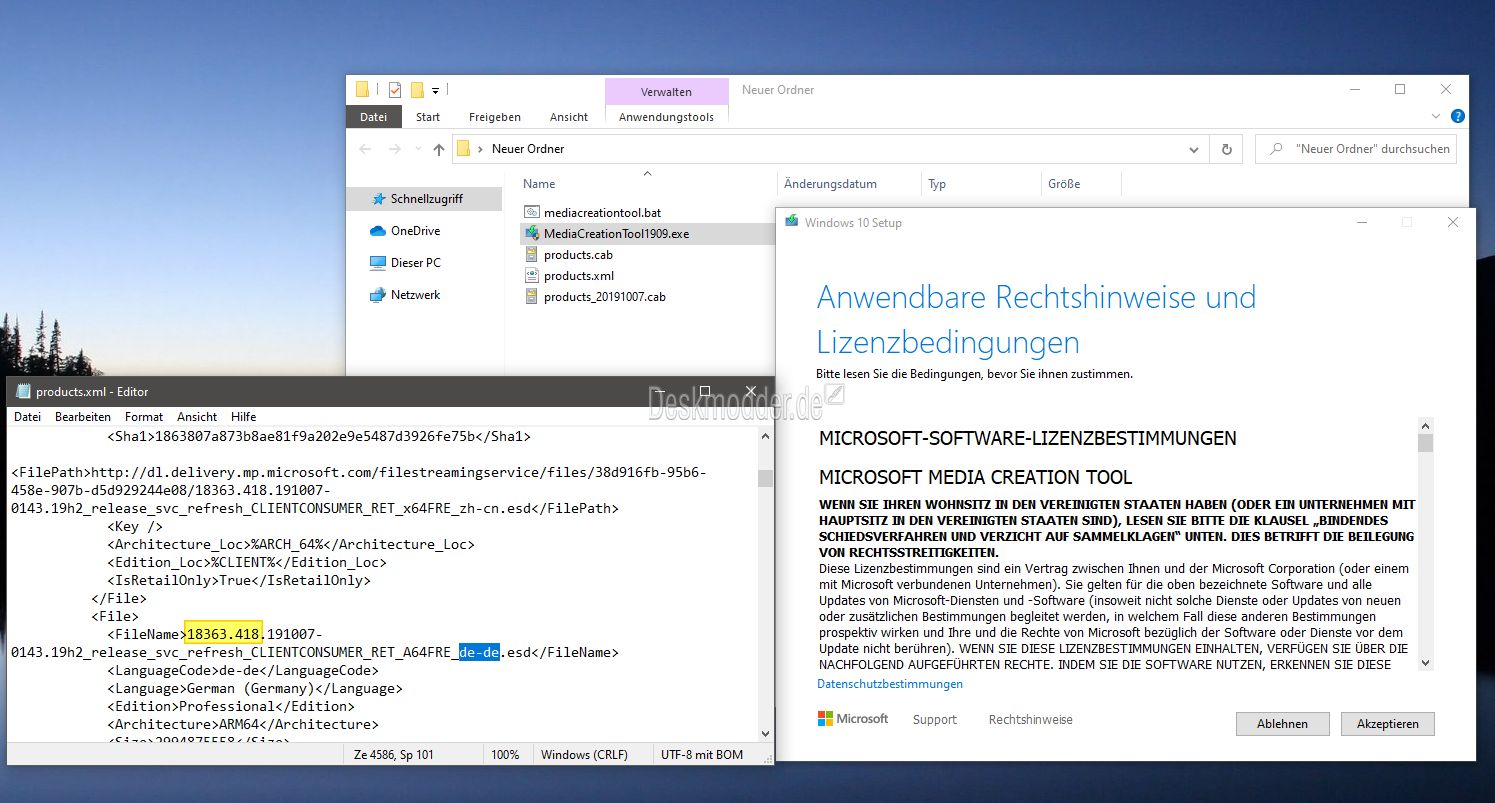Open the Datei tab in Explorer
1495x803 pixels.
pos(373,117)
